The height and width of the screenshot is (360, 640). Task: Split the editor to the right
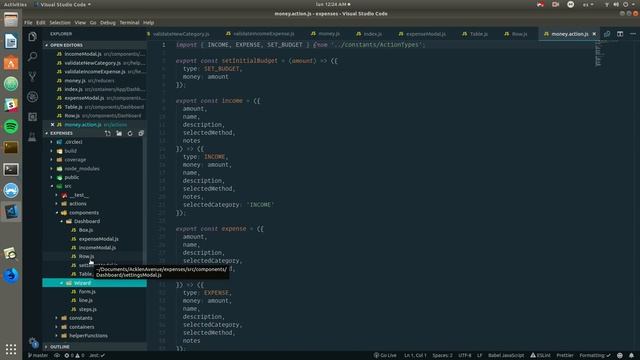pyautogui.click(x=620, y=34)
